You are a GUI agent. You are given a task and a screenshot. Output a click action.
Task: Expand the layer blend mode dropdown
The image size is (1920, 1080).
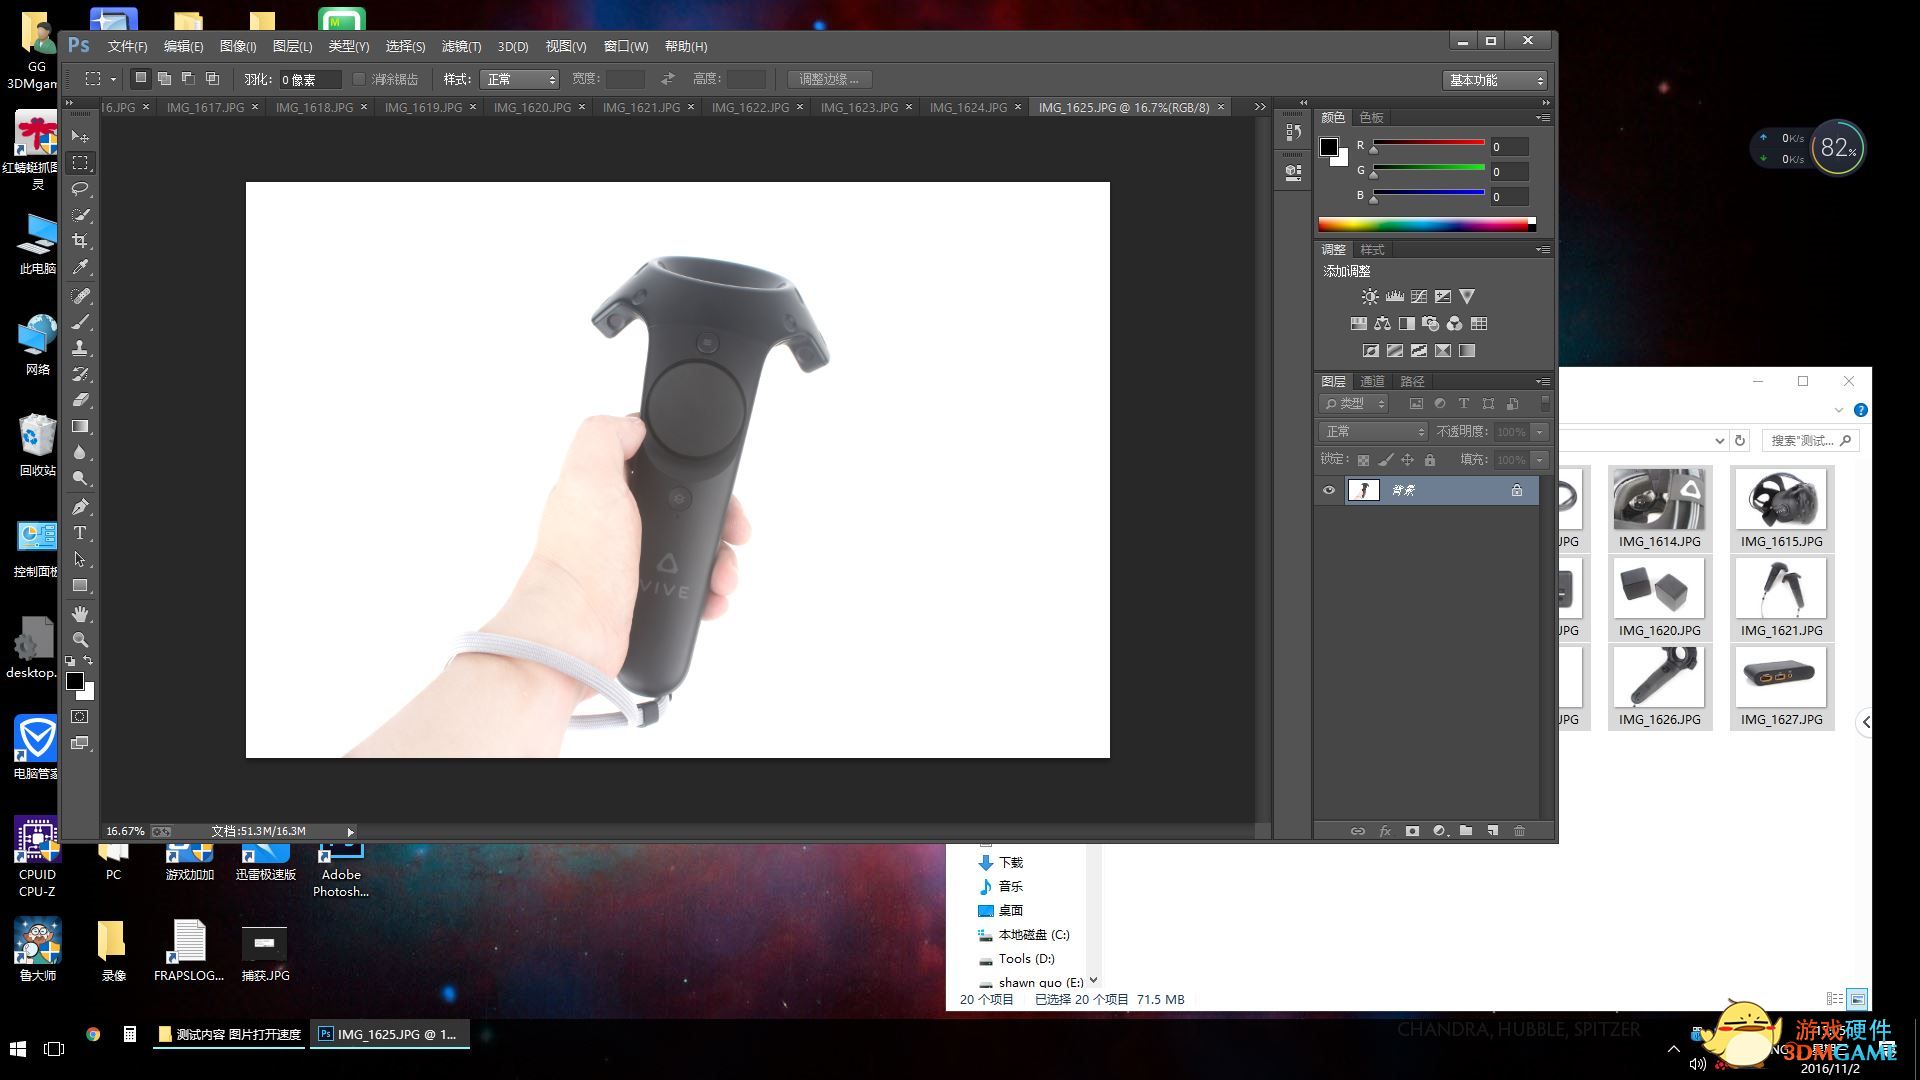[1372, 431]
